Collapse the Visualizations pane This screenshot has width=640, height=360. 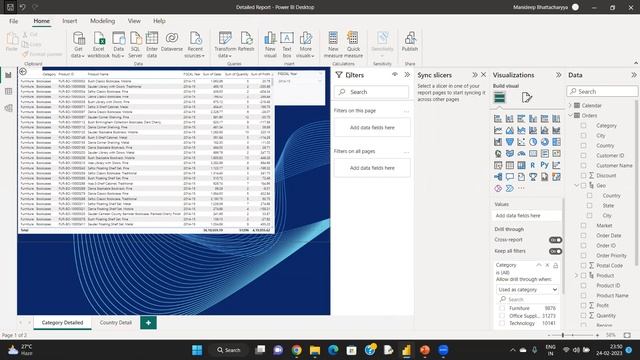[x=558, y=75]
